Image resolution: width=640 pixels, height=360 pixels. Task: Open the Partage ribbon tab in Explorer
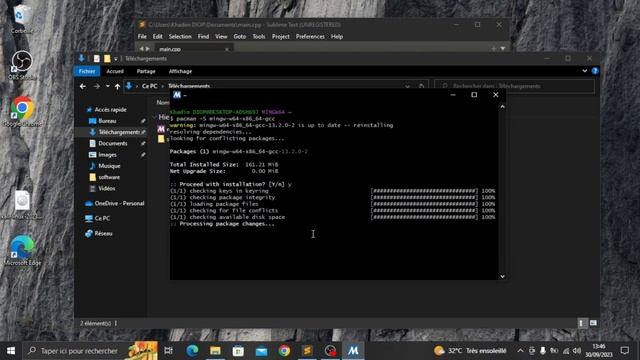tap(146, 71)
